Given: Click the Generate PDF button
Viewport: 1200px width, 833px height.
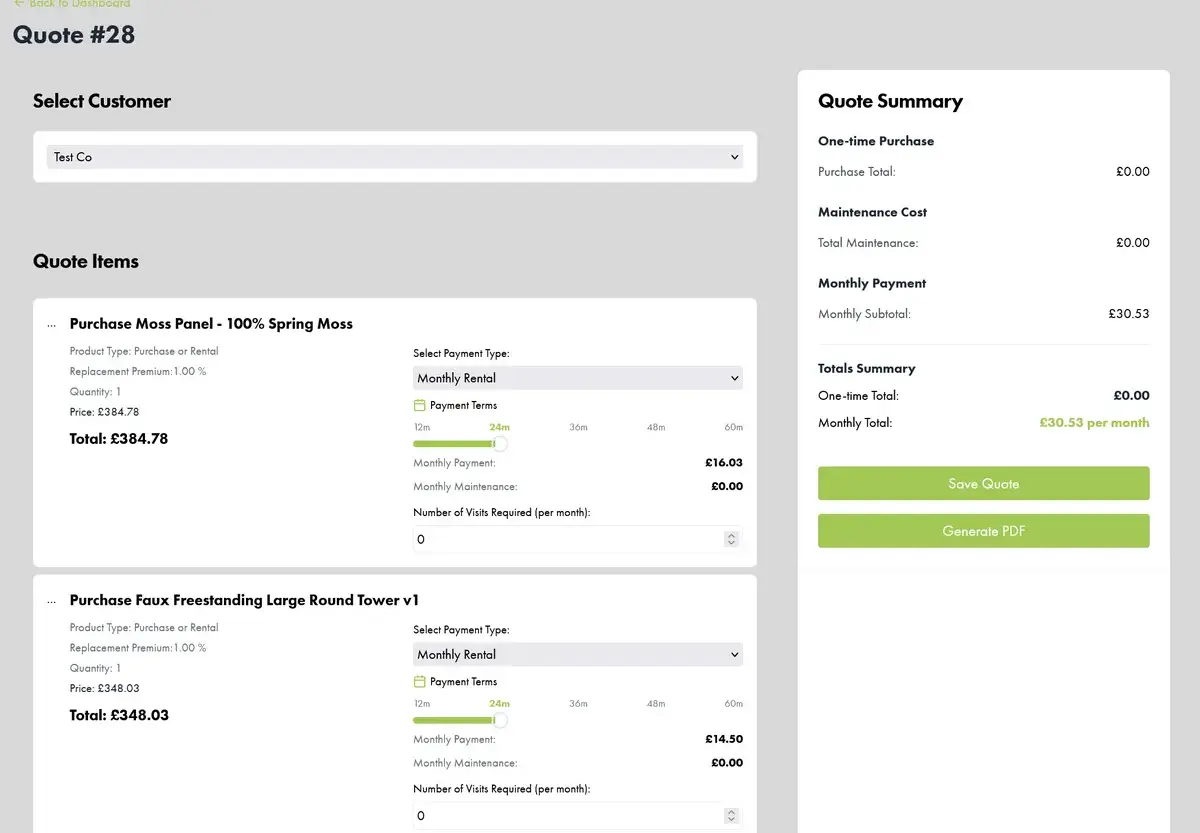Looking at the screenshot, I should coord(983,531).
